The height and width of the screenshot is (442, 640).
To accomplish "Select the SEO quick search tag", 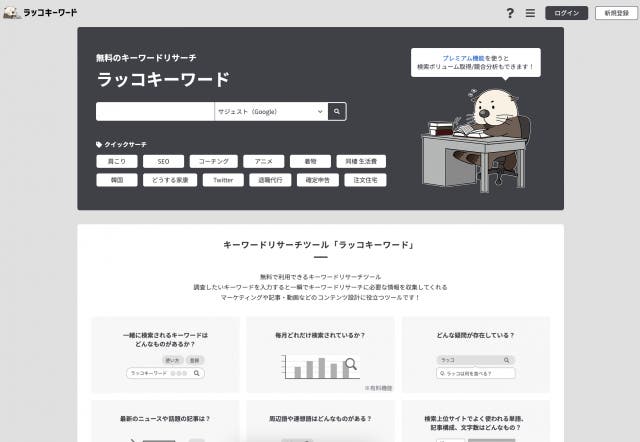I will pyautogui.click(x=163, y=161).
